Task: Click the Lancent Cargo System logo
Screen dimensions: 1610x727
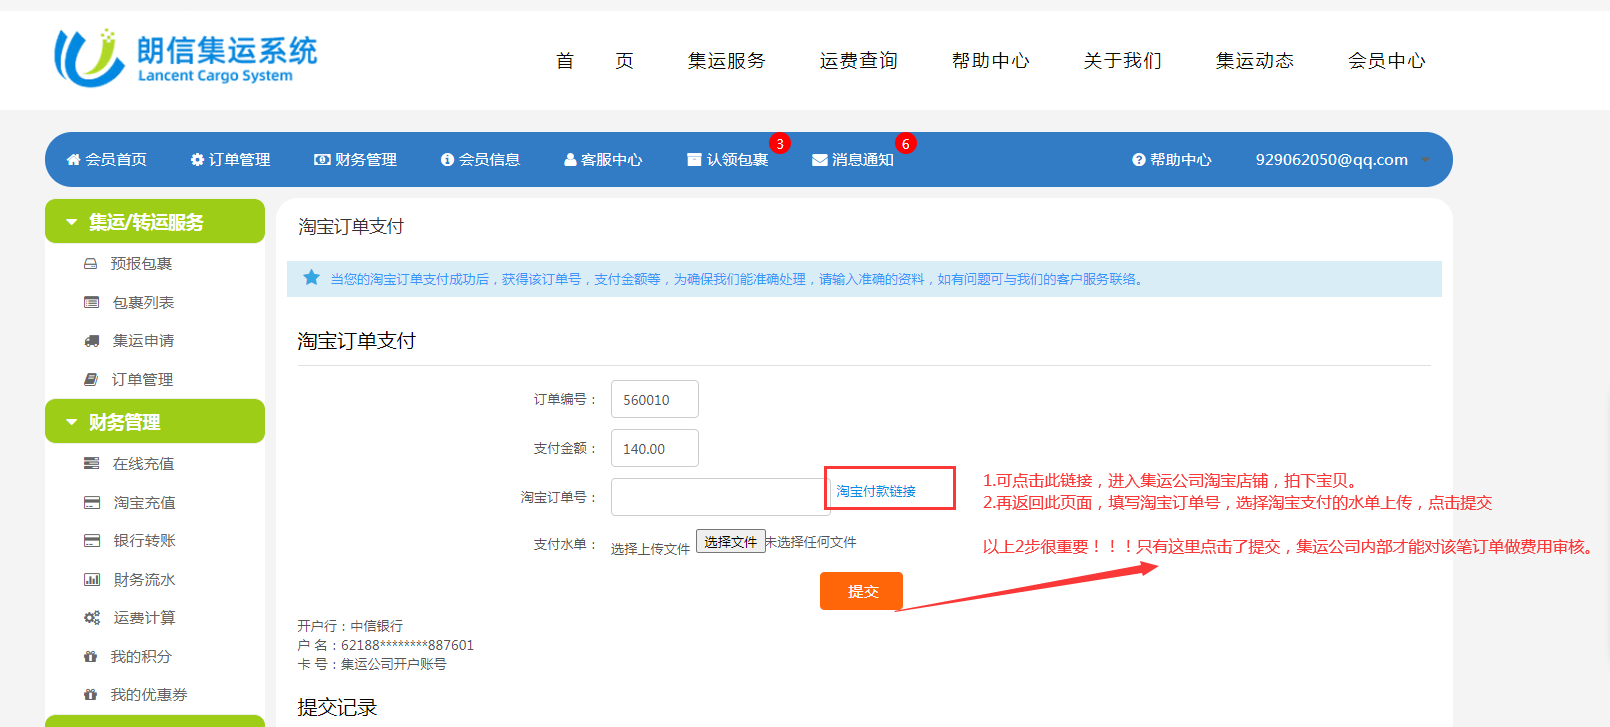Action: [186, 58]
